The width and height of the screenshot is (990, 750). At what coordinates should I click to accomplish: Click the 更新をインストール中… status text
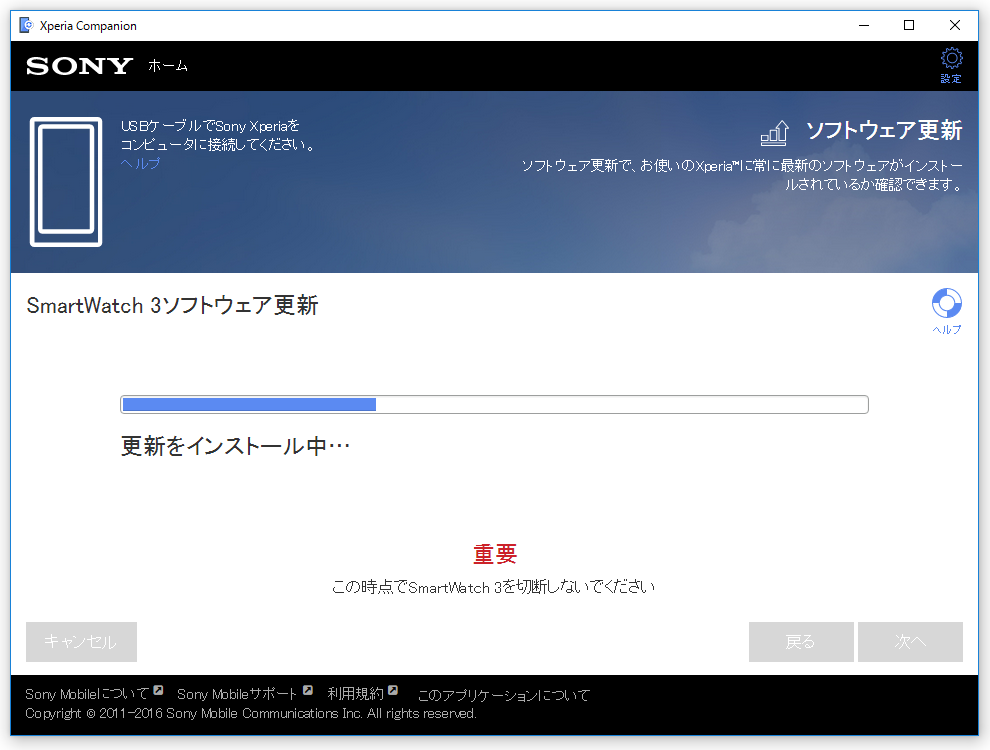pyautogui.click(x=235, y=446)
